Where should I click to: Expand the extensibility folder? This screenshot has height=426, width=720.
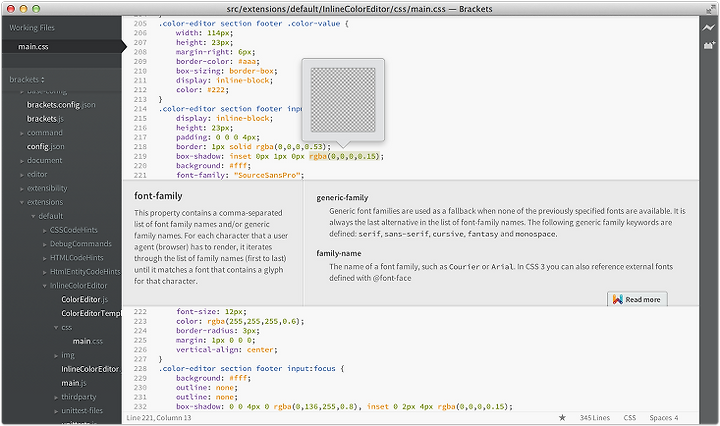[22, 189]
